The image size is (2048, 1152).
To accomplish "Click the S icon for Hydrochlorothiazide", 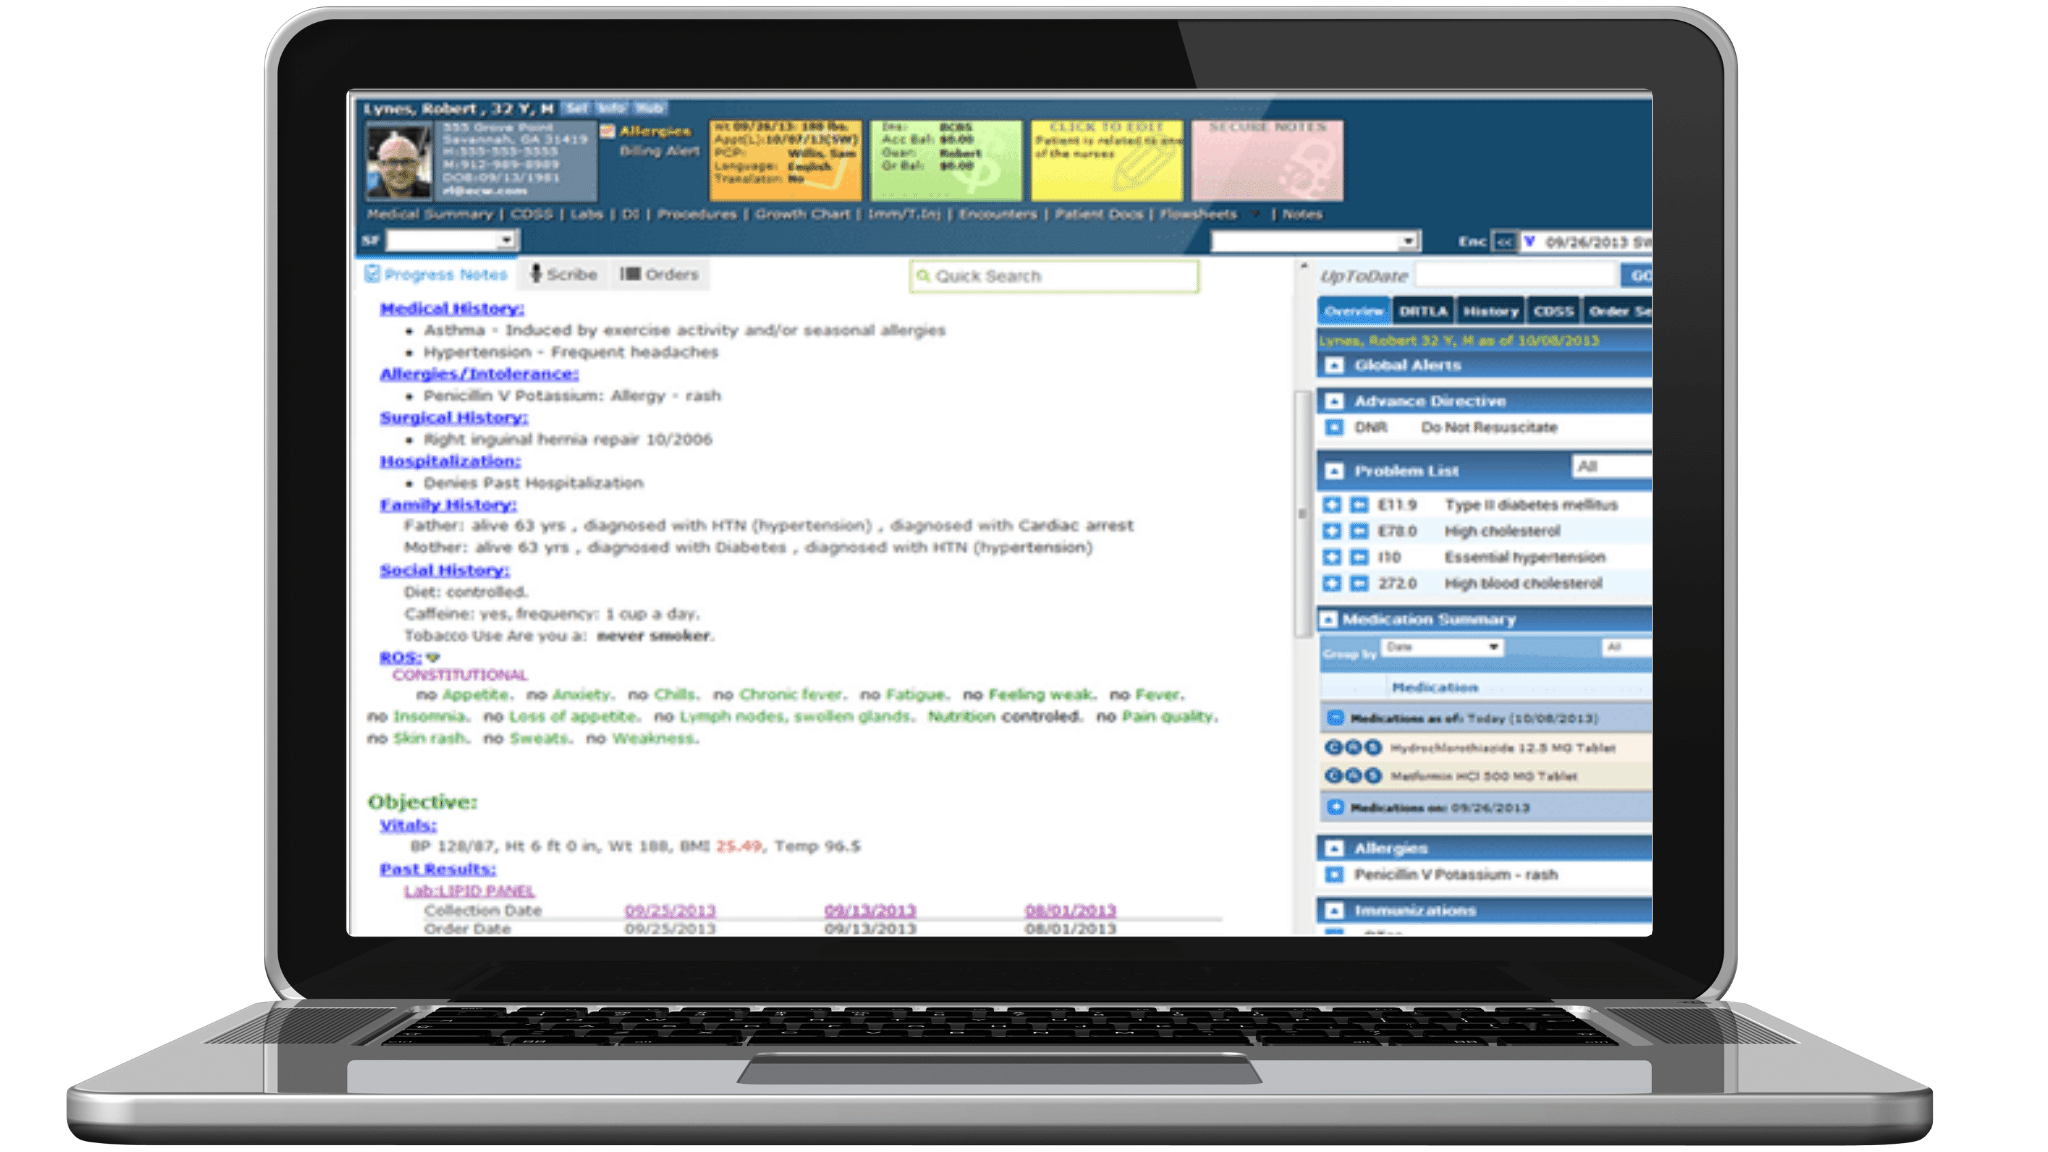I will tap(1373, 747).
